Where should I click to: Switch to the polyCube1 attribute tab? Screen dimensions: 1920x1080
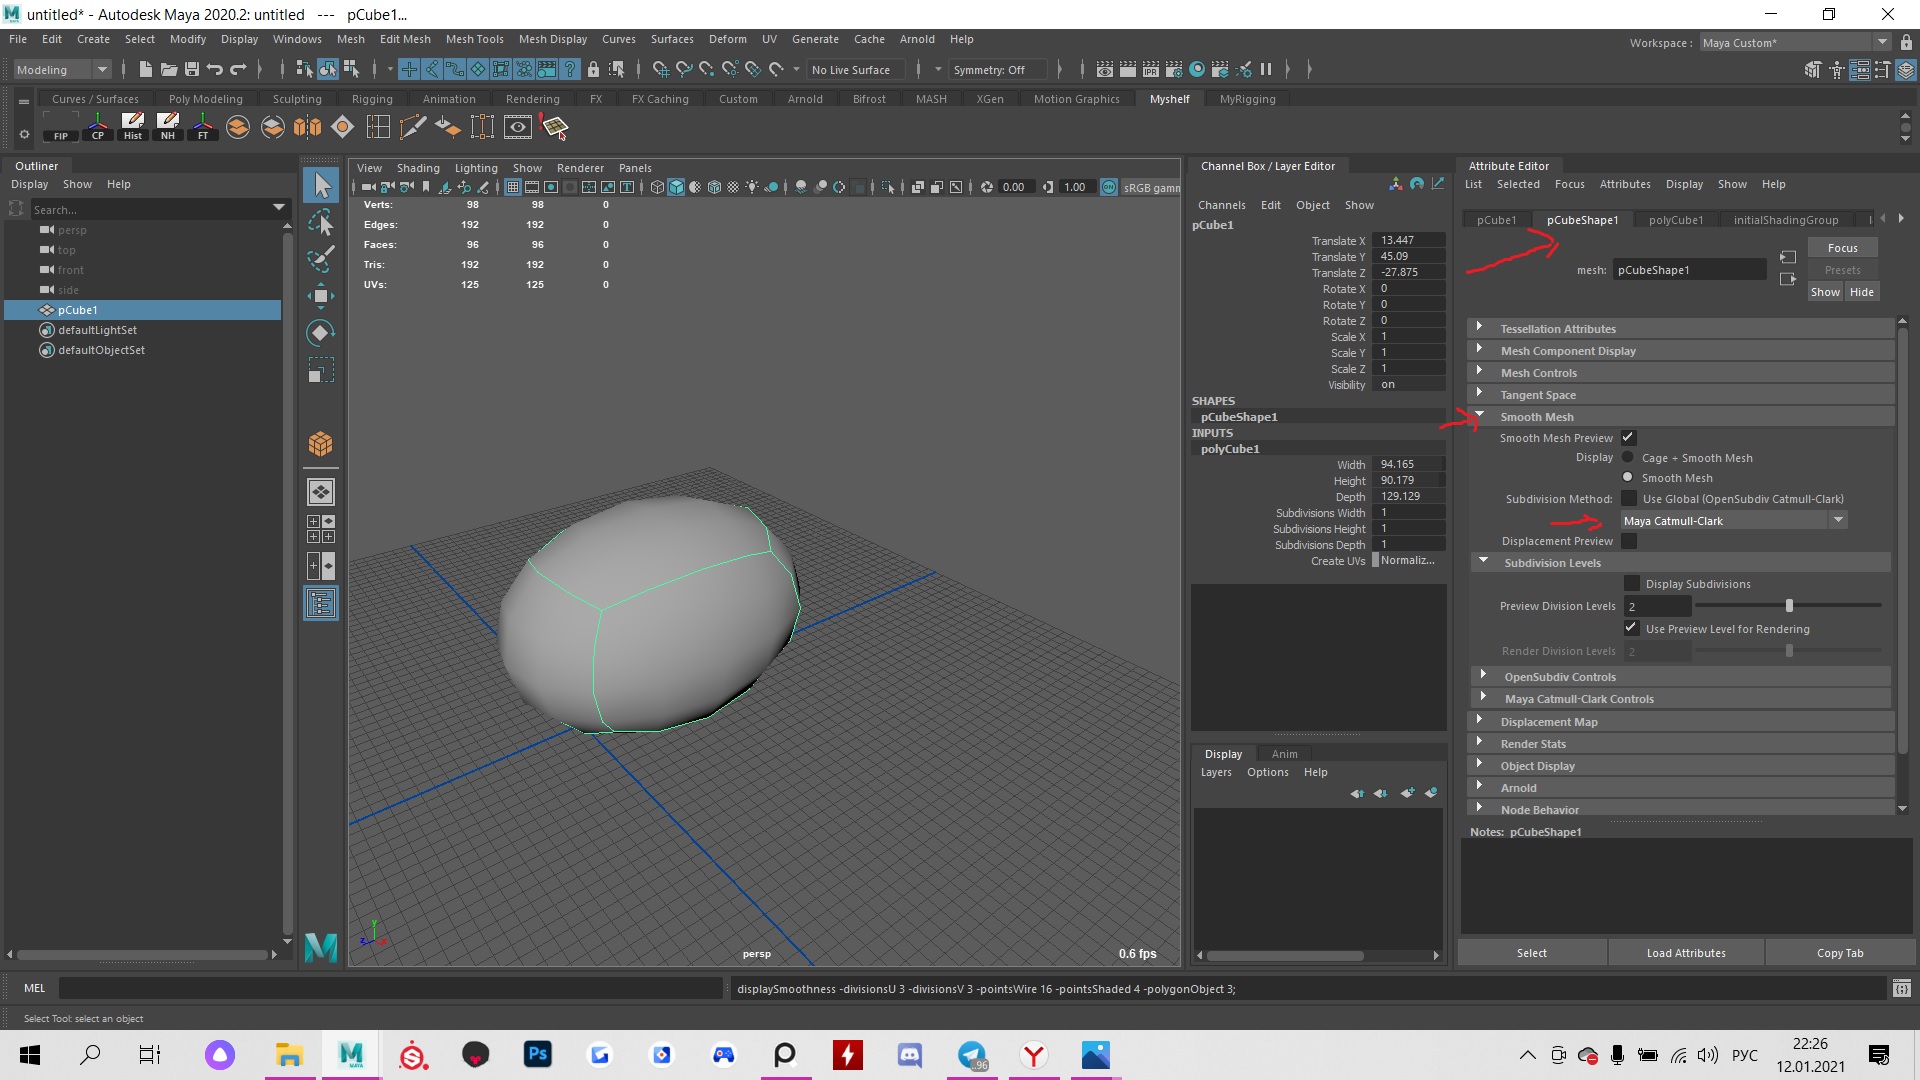(1675, 220)
